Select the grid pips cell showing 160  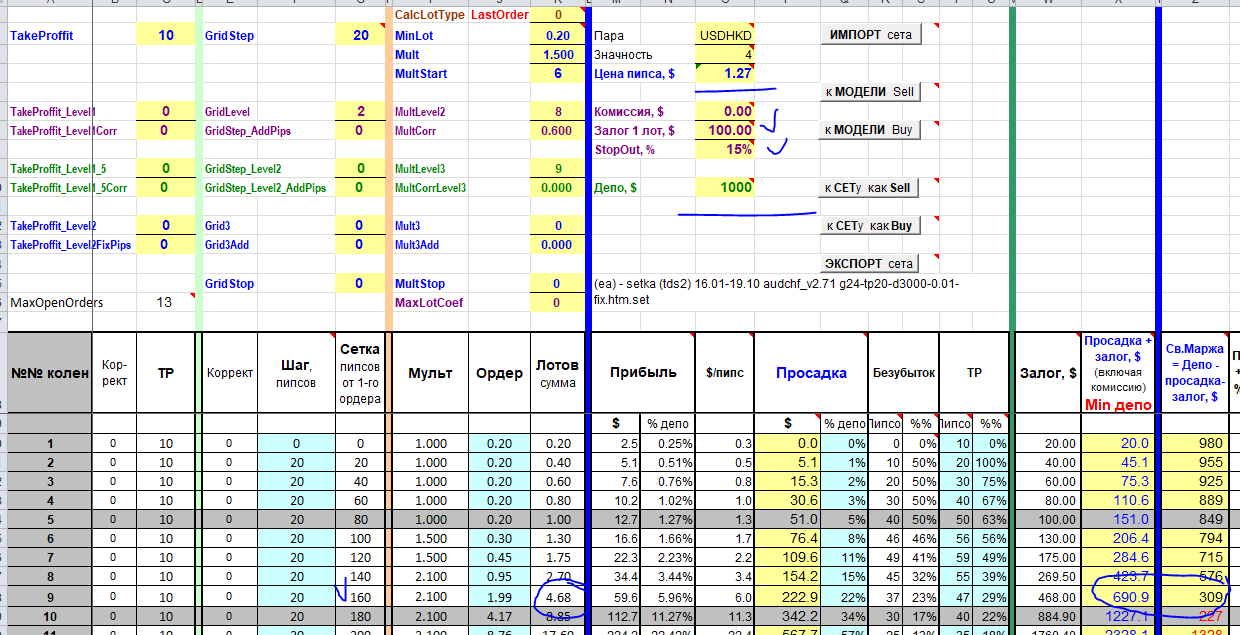point(360,596)
